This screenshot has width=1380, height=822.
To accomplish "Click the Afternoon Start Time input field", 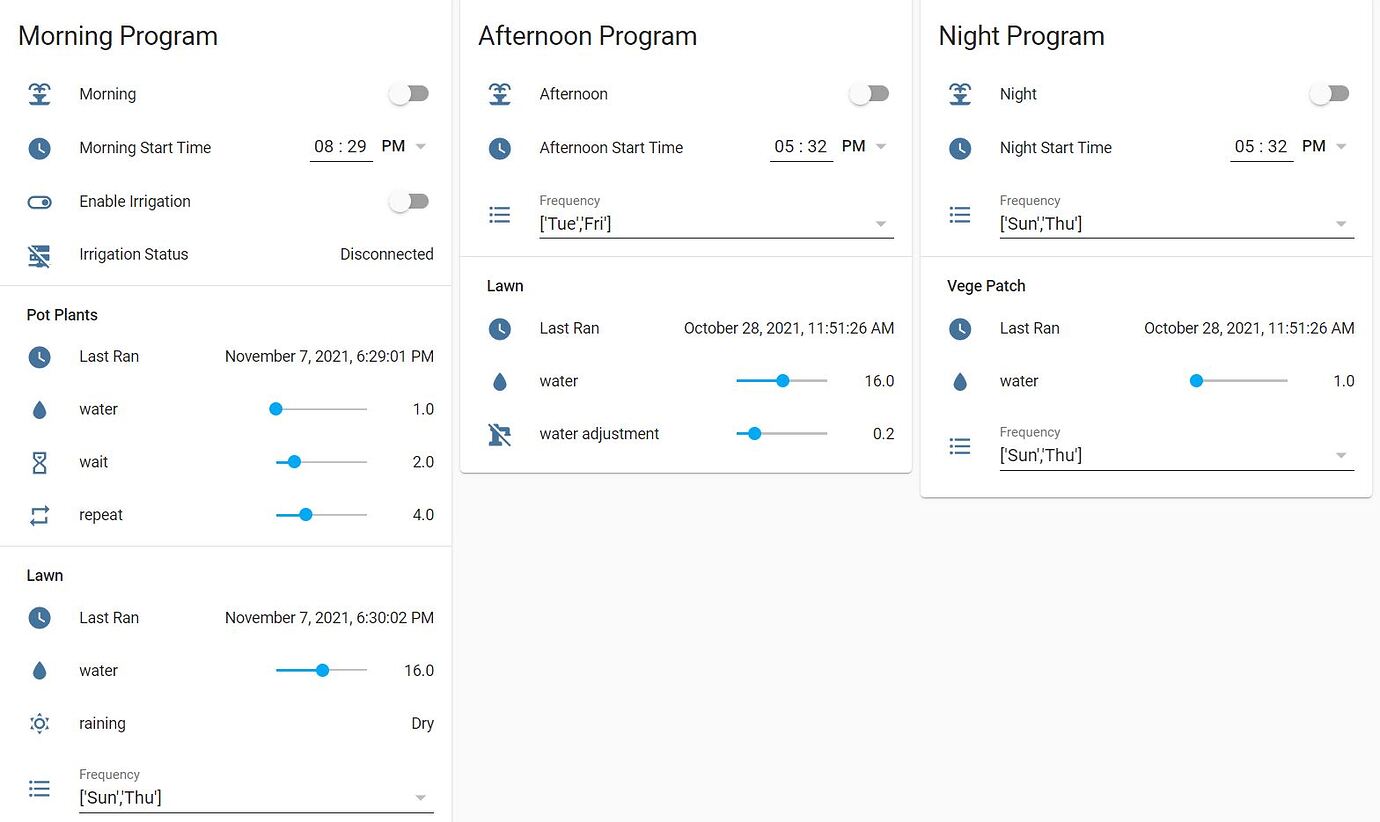I will tap(800, 146).
